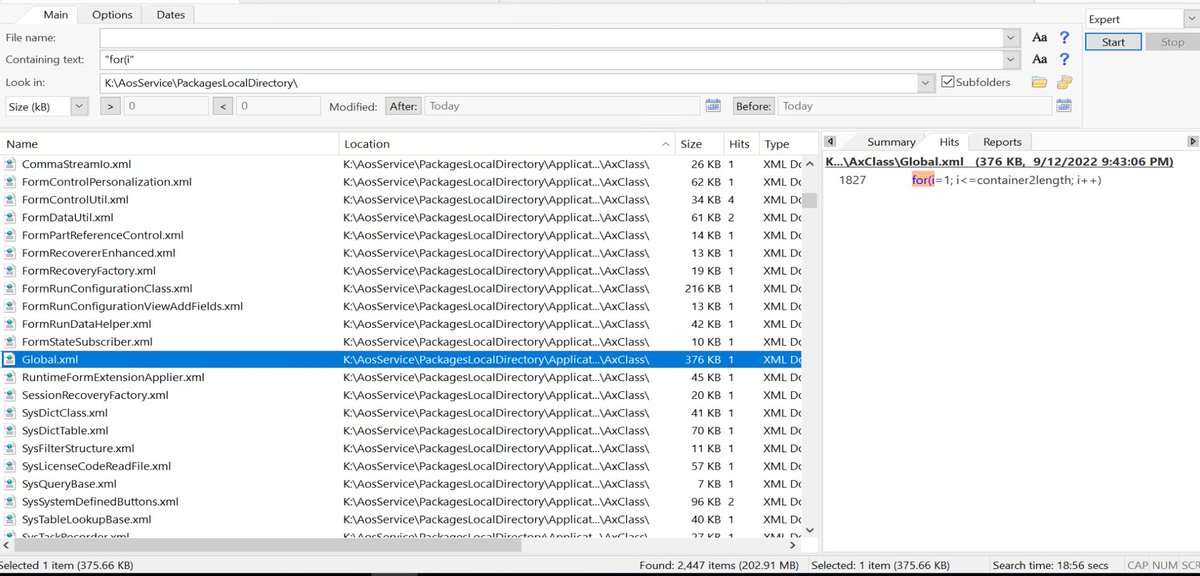
Task: Click the Before date Today field
Action: coord(913,106)
